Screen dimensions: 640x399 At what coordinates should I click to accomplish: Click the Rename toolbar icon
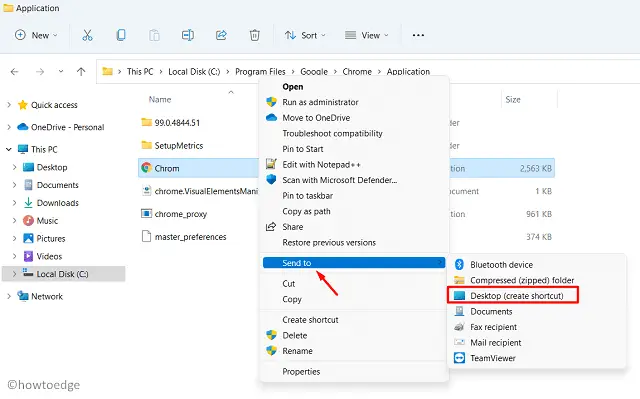[188, 35]
